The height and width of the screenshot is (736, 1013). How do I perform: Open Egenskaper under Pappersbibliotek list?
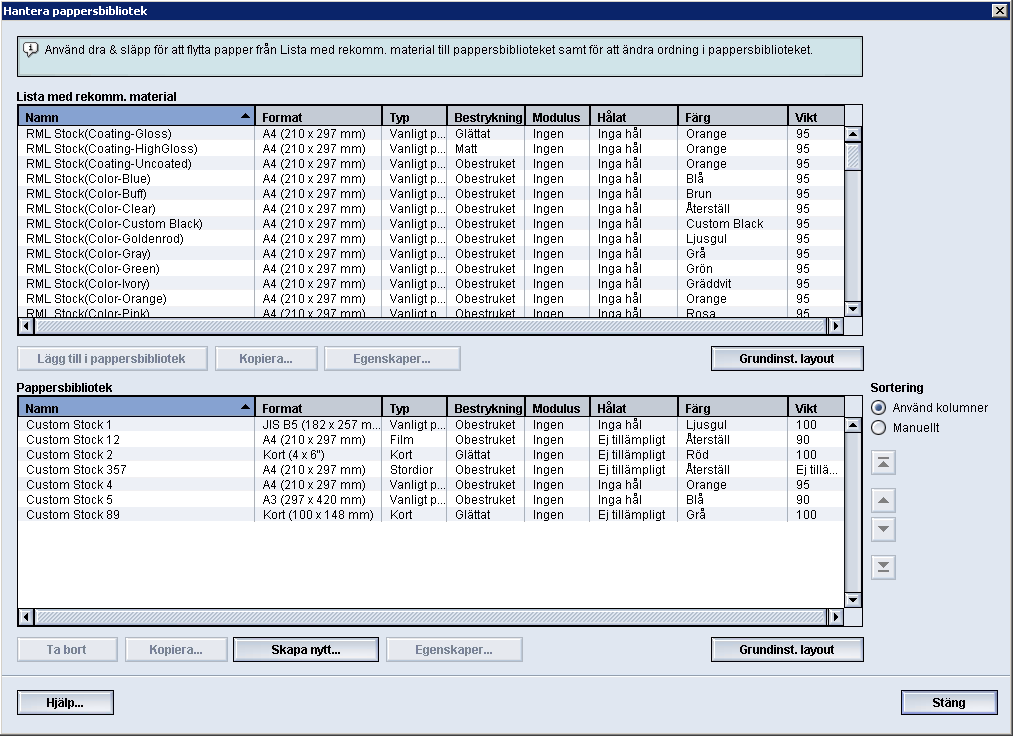[x=454, y=649]
